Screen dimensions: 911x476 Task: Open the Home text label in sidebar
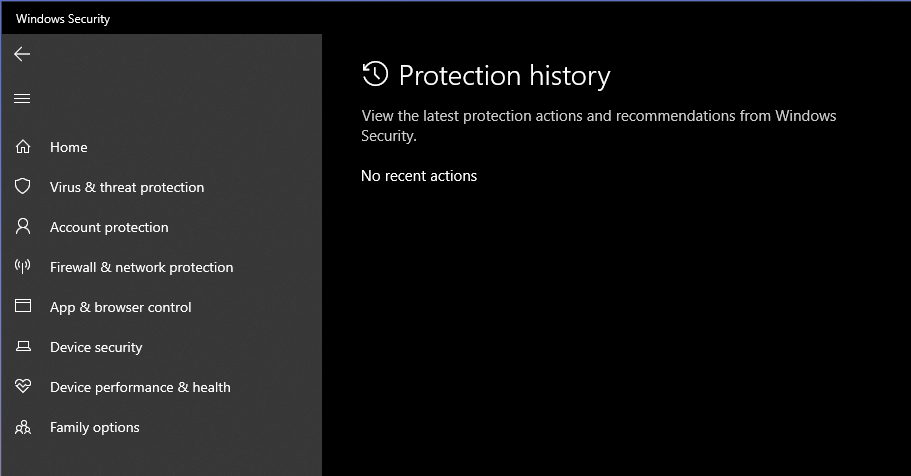click(69, 147)
